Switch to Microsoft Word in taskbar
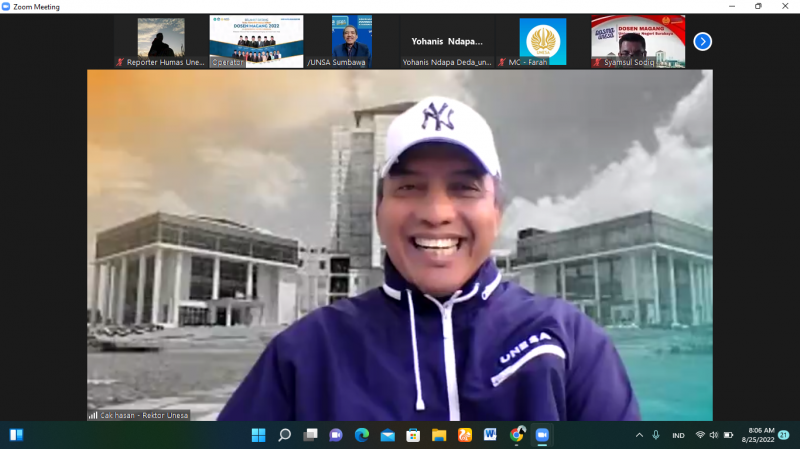Image resolution: width=800 pixels, height=449 pixels. click(x=490, y=435)
